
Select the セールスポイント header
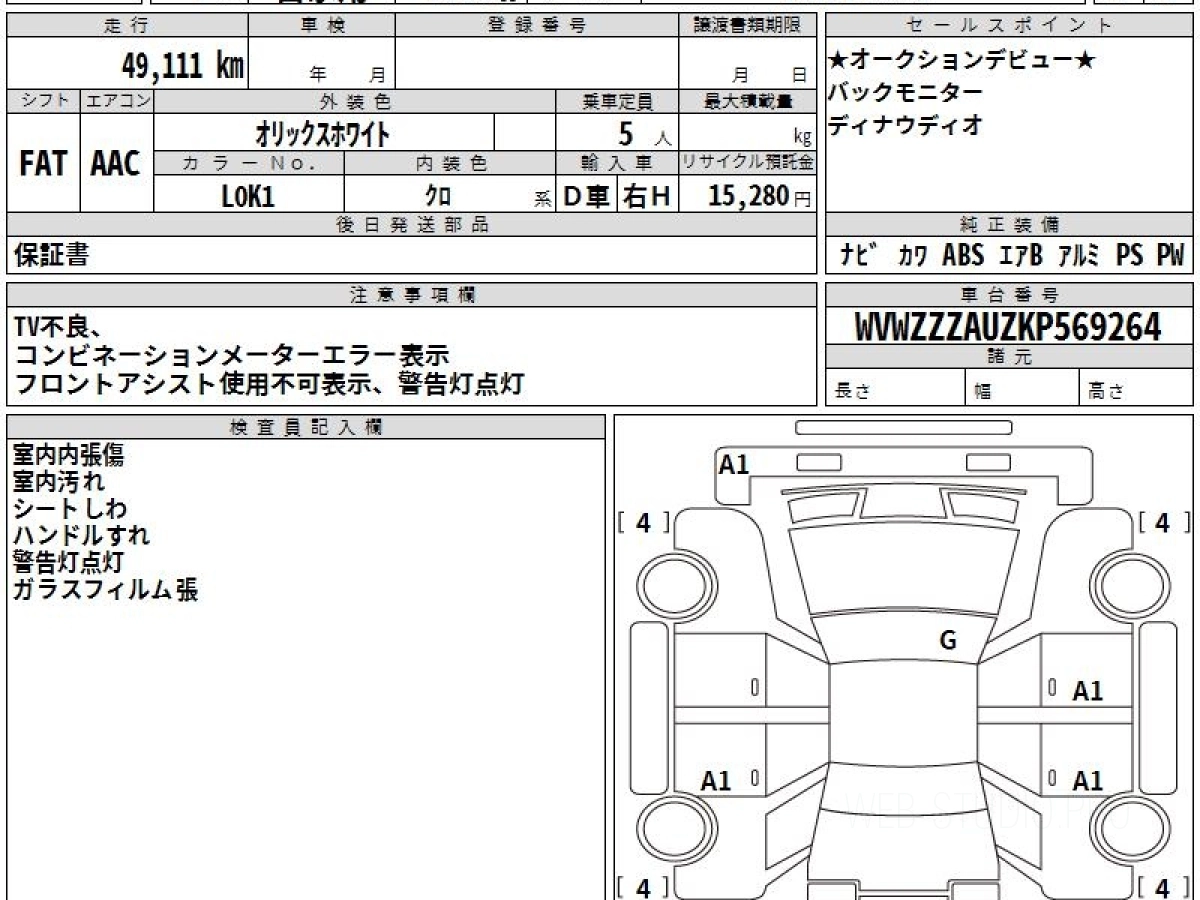click(1009, 26)
